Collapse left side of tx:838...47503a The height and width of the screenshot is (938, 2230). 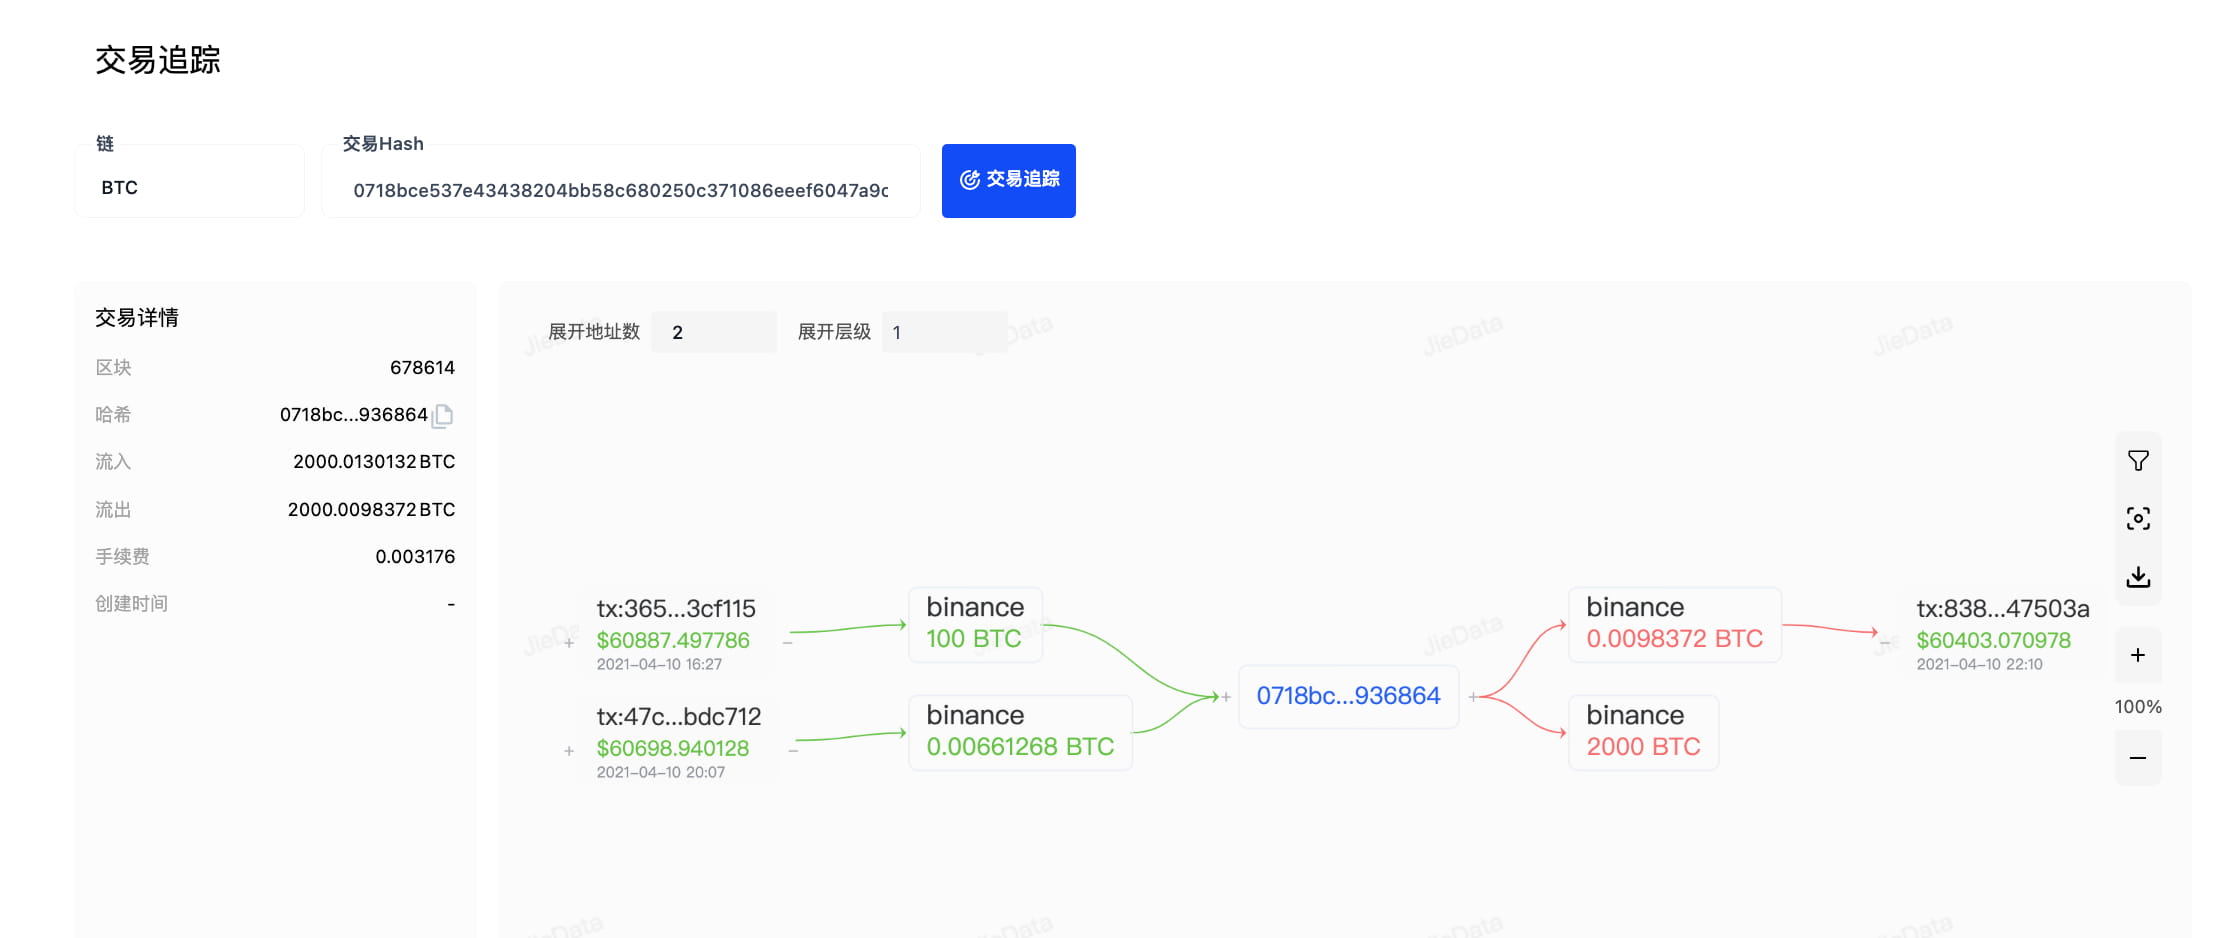[x=1885, y=643]
